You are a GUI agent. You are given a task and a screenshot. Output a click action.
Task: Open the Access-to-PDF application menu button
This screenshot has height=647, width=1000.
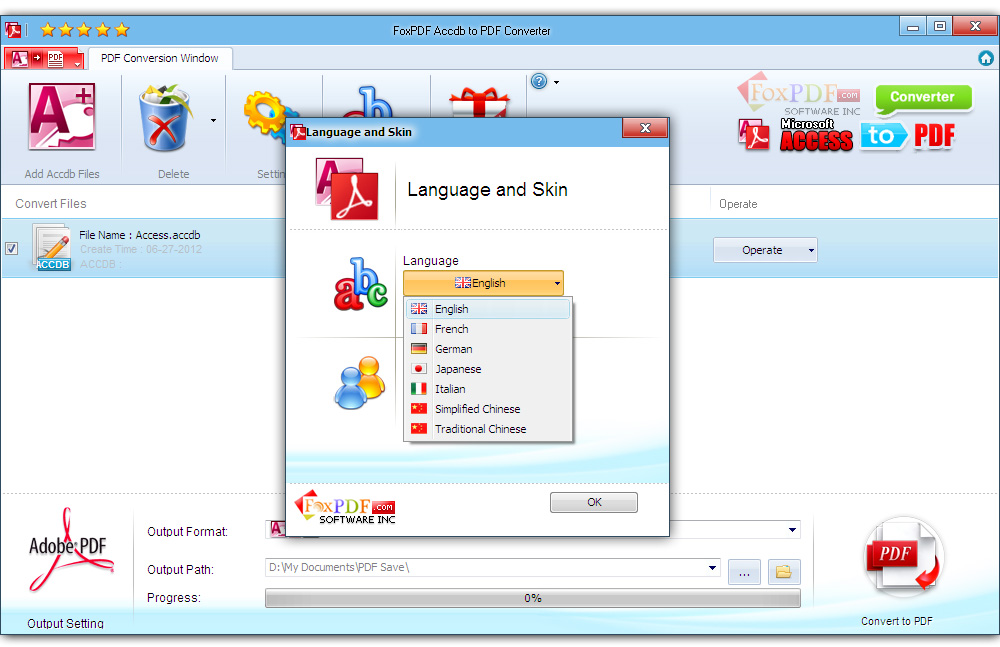pyautogui.click(x=44, y=59)
